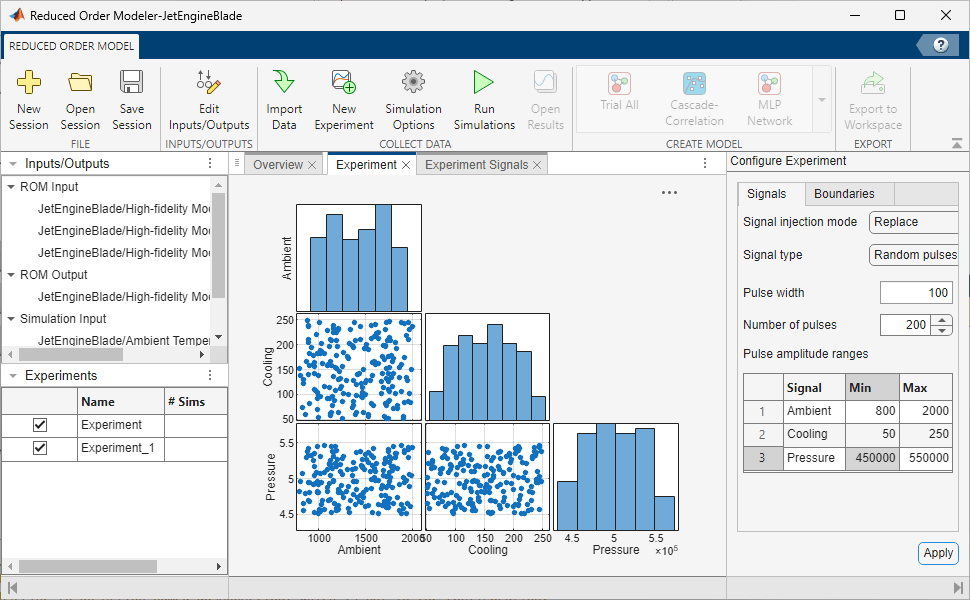The width and height of the screenshot is (970, 600).
Task: Open Simulation Options
Action: [x=413, y=97]
